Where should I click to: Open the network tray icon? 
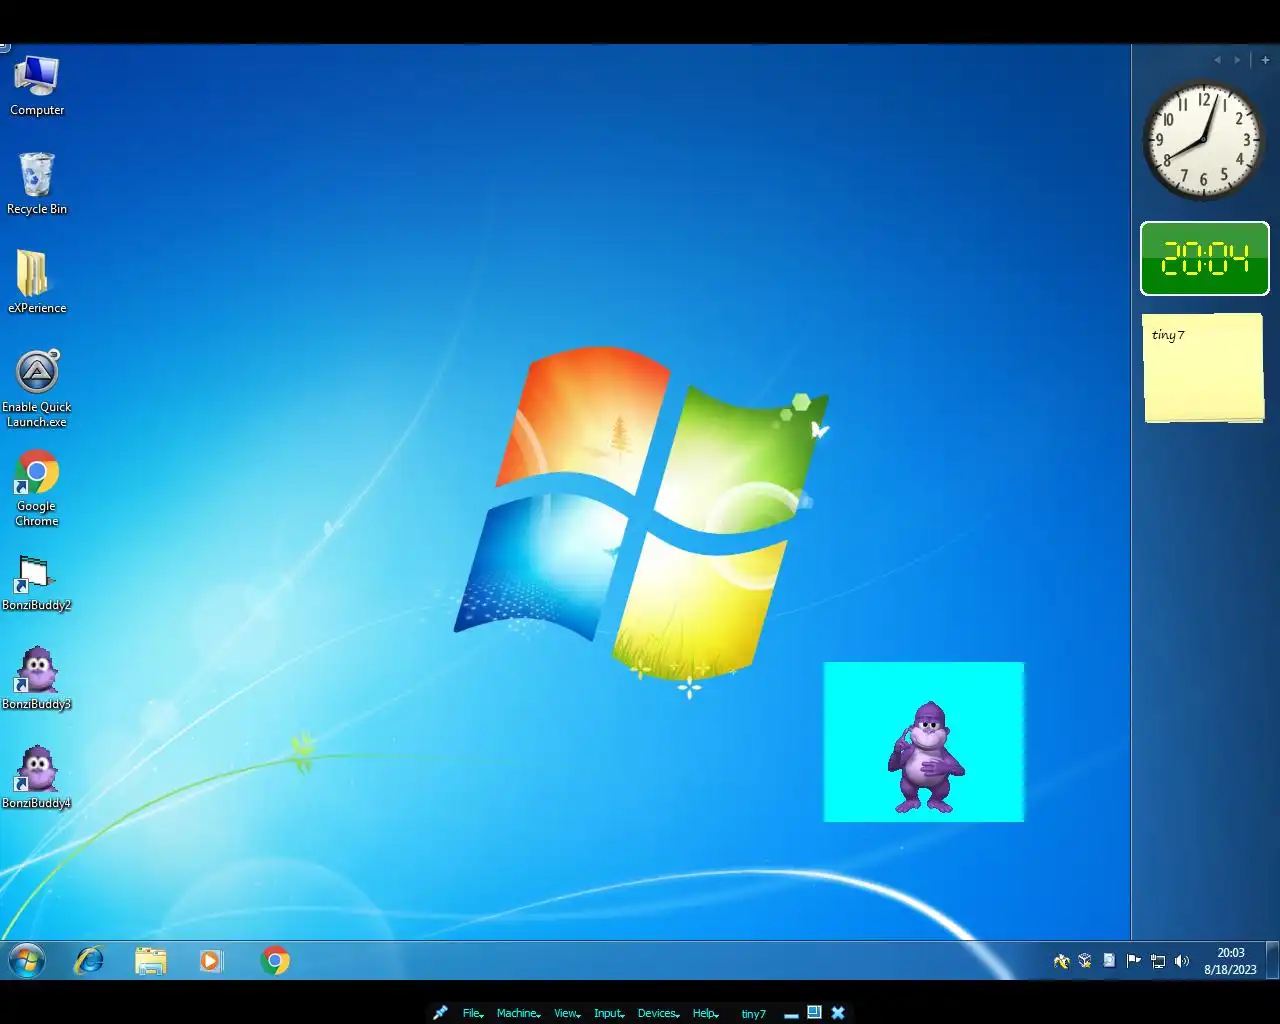click(1158, 961)
